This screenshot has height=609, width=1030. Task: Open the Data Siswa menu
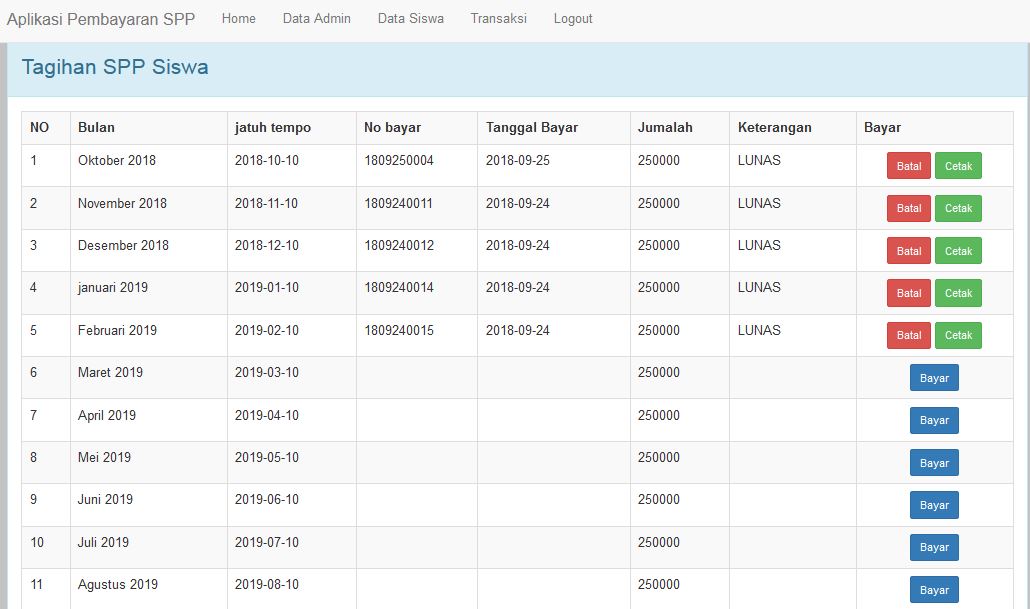point(410,18)
